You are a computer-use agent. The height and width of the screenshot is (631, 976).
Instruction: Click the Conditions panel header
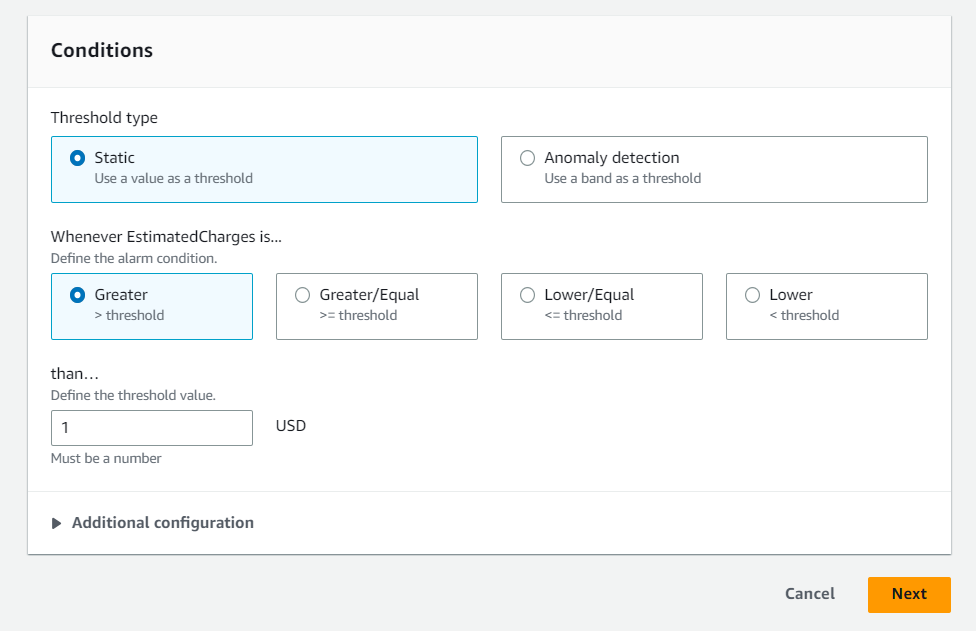tap(101, 50)
